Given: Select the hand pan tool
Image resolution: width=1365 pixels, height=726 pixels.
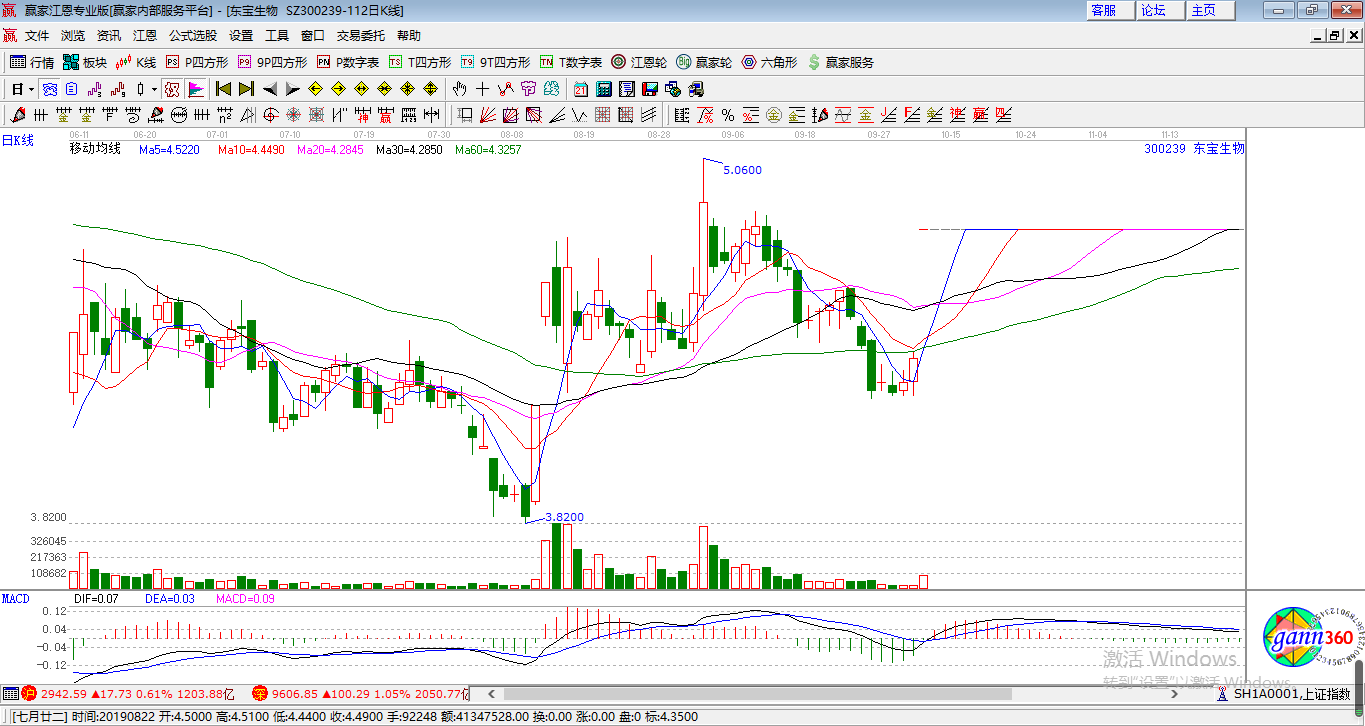Looking at the screenshot, I should coord(460,89).
